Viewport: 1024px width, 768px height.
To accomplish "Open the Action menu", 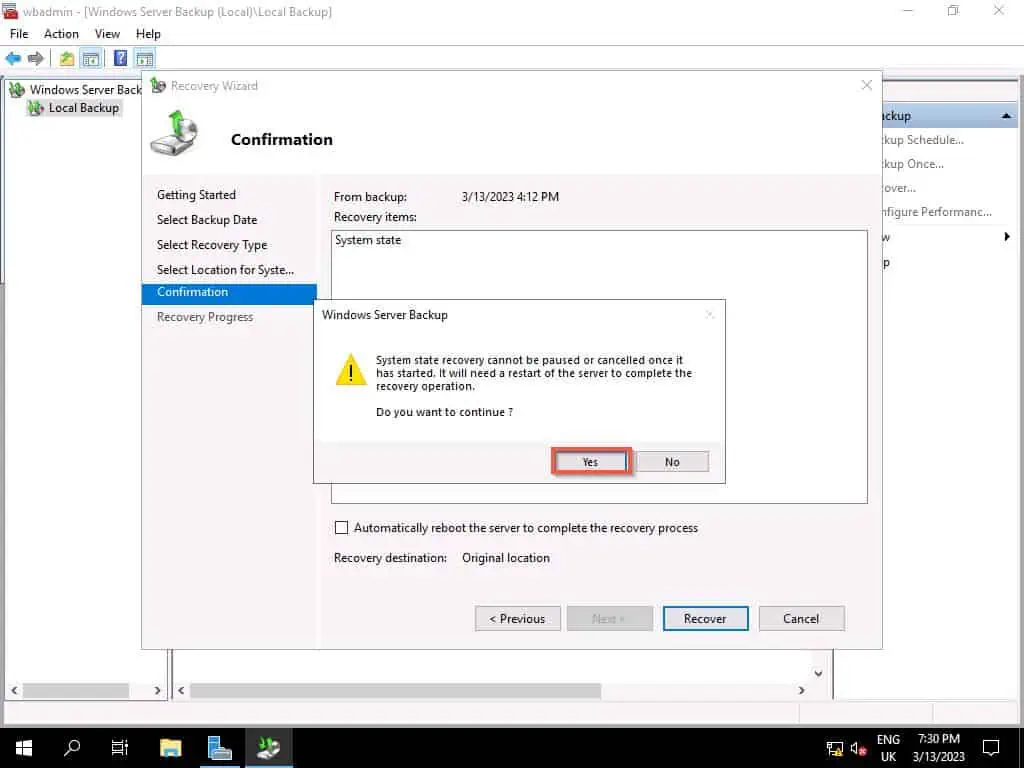I will click(61, 34).
